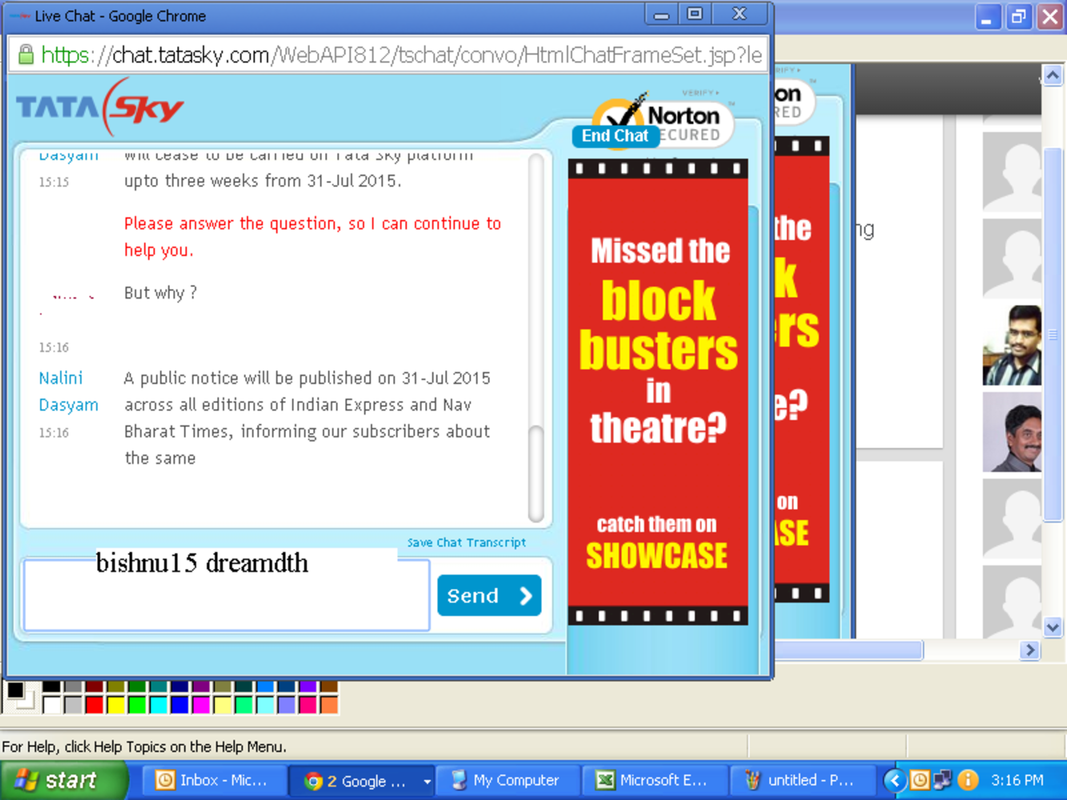Pick the navy blue color swatch
Screen dimensions: 1067x800
[180, 686]
